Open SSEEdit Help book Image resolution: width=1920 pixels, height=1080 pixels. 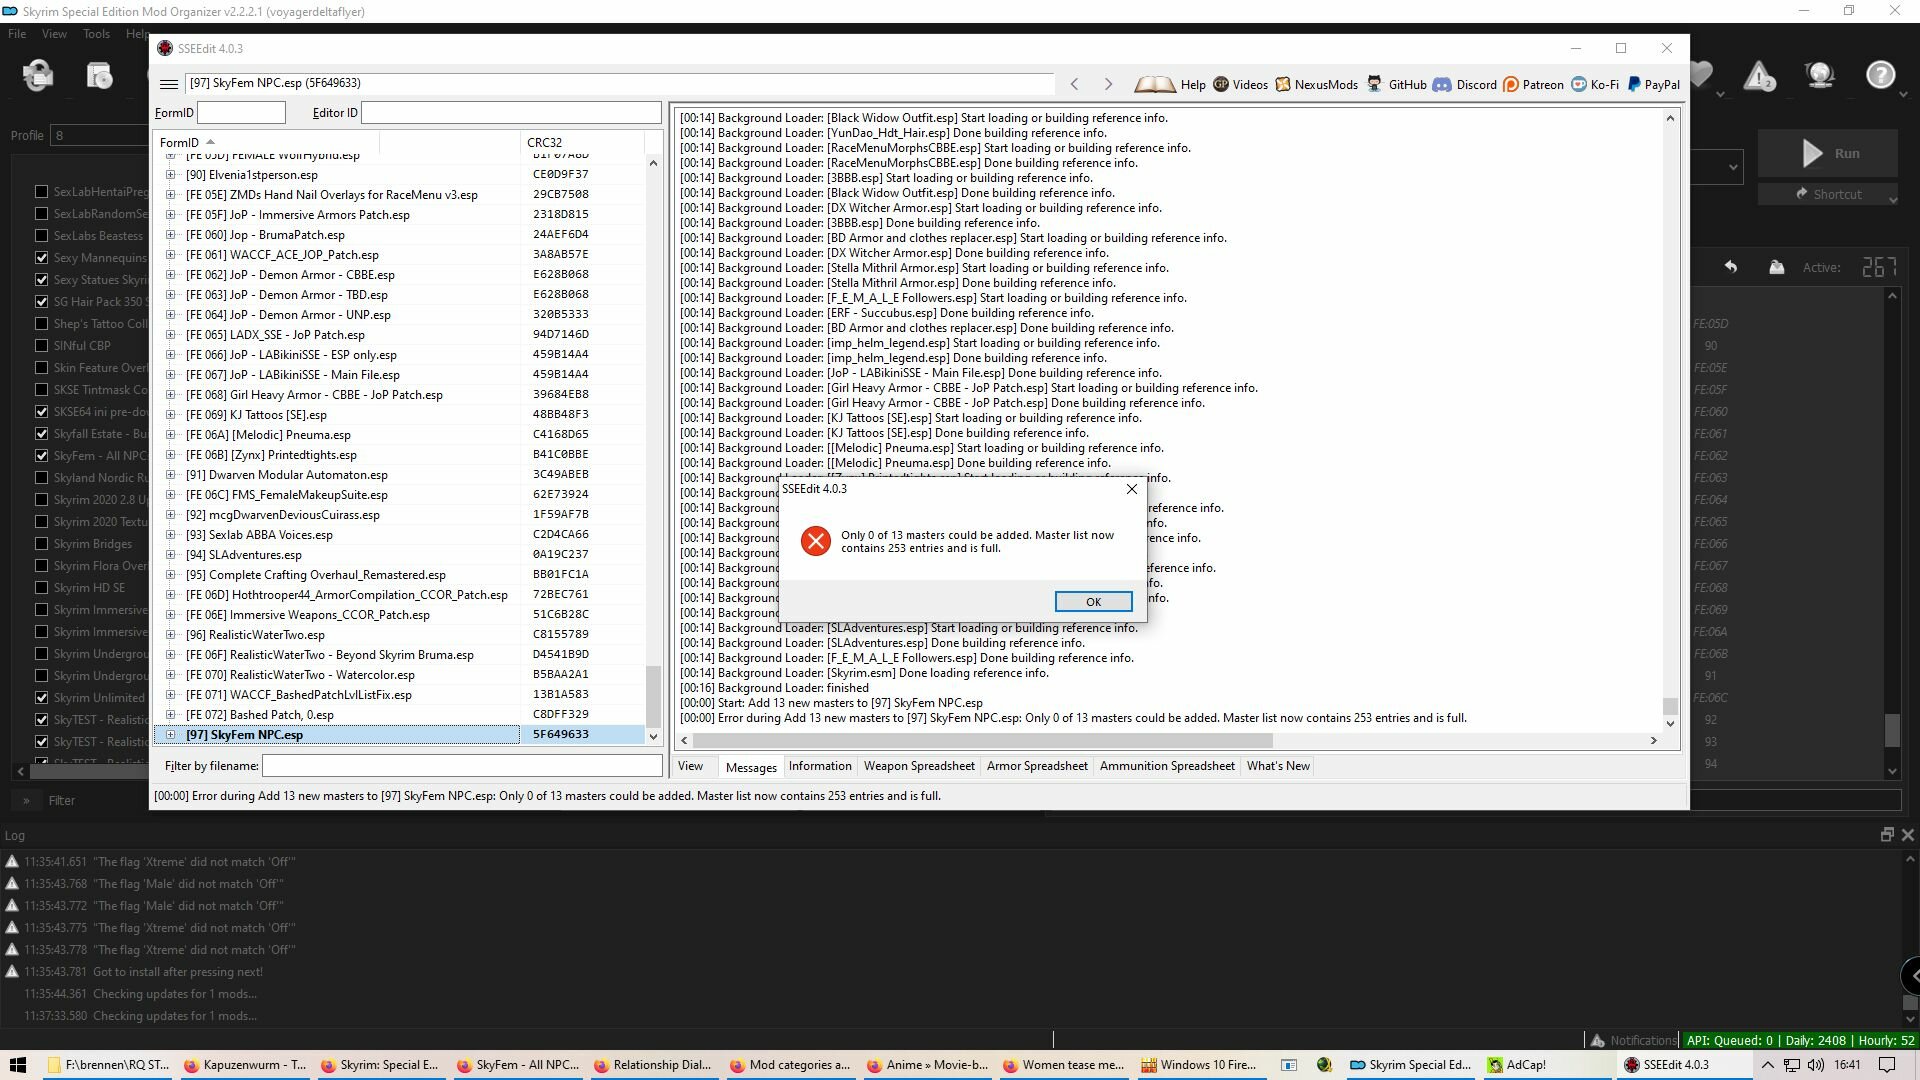click(x=1170, y=85)
